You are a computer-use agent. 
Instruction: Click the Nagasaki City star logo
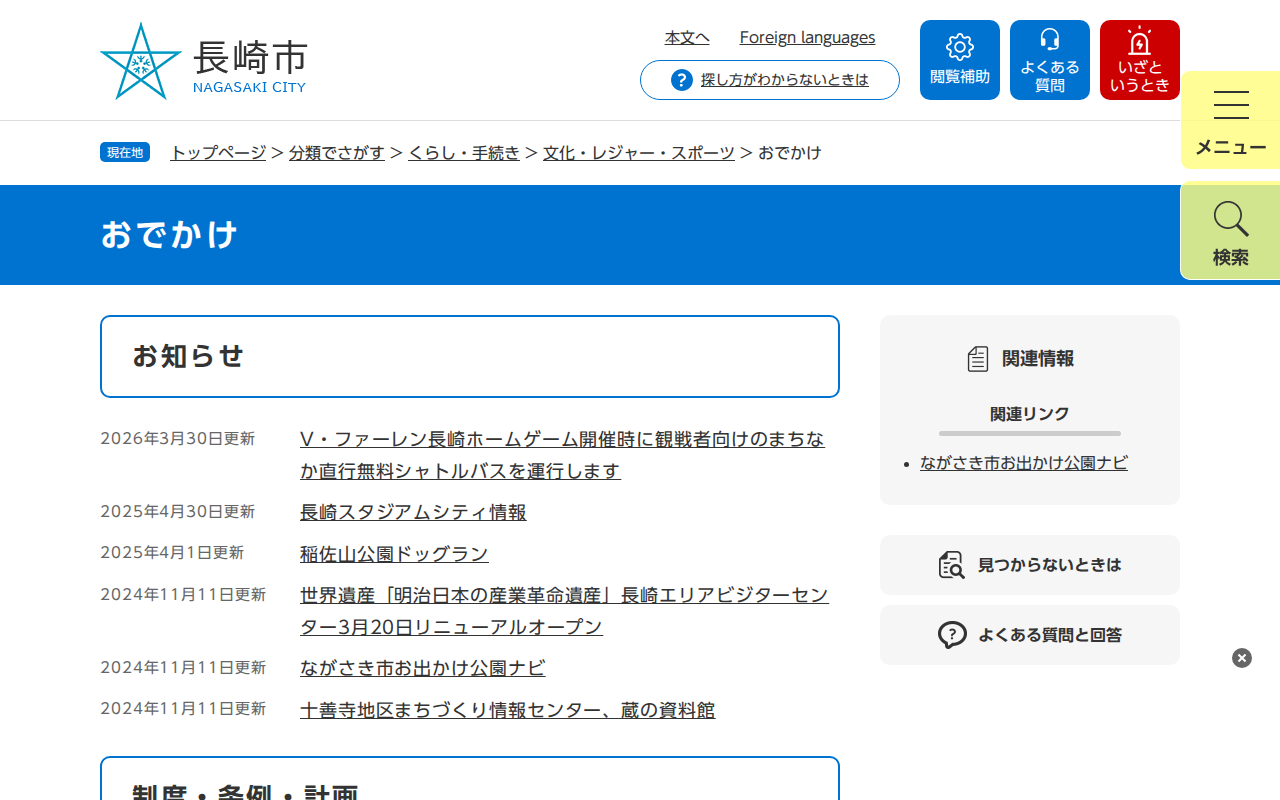[x=141, y=61]
